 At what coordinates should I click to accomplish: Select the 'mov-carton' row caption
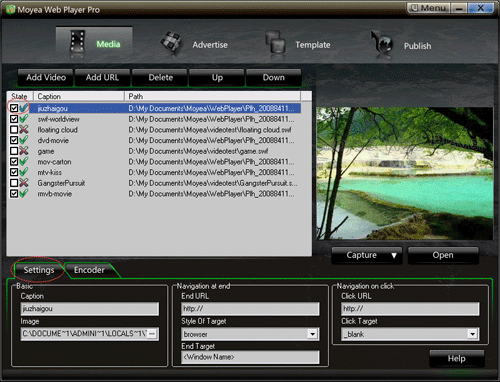pyautogui.click(x=54, y=162)
